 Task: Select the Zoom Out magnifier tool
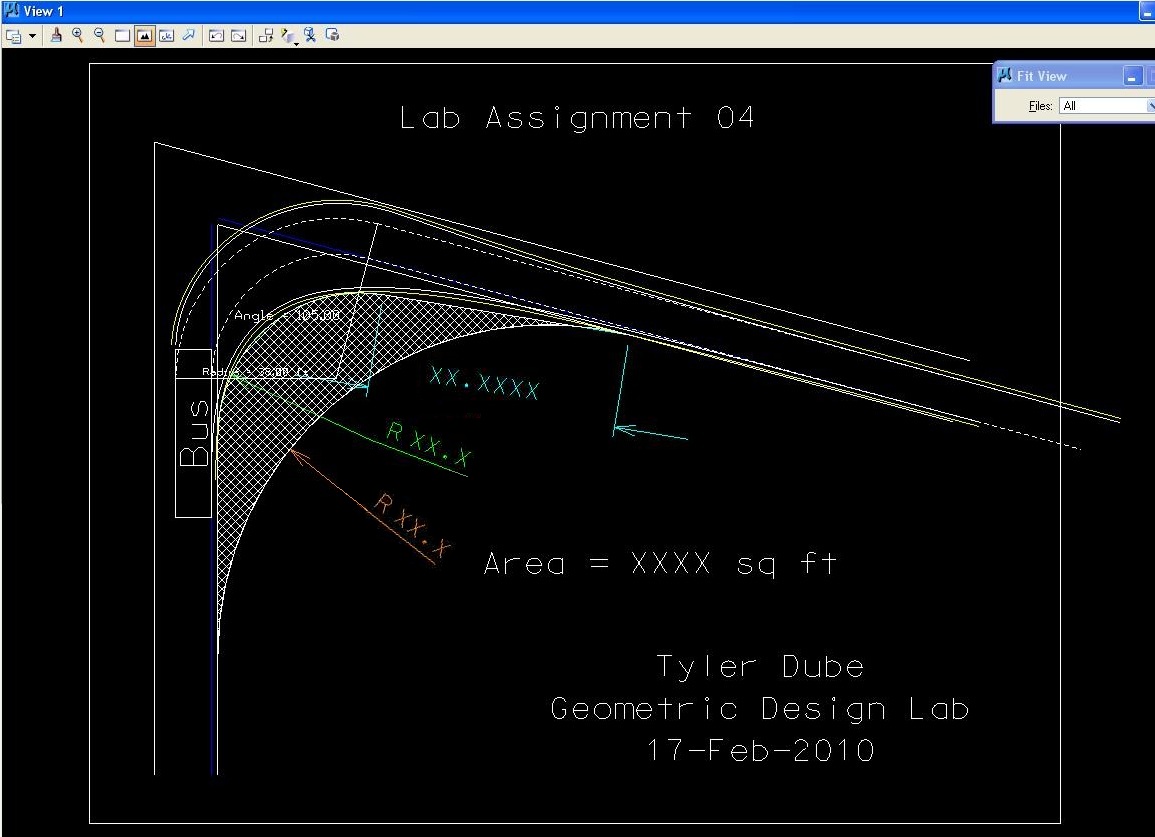[99, 35]
